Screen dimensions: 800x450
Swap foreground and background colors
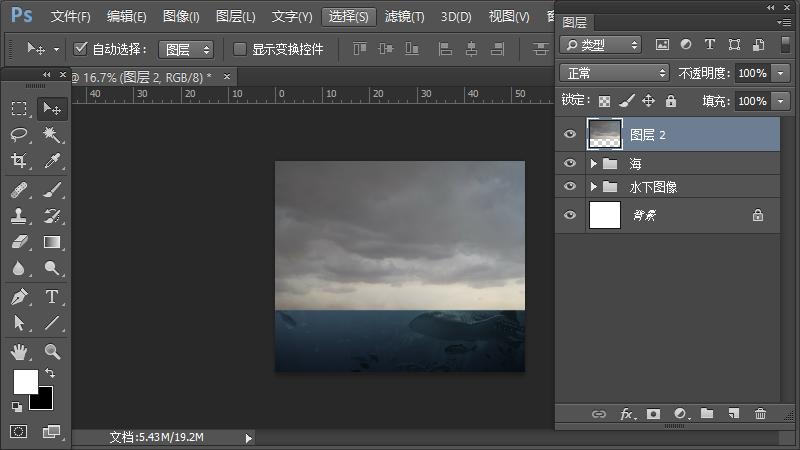[50, 373]
